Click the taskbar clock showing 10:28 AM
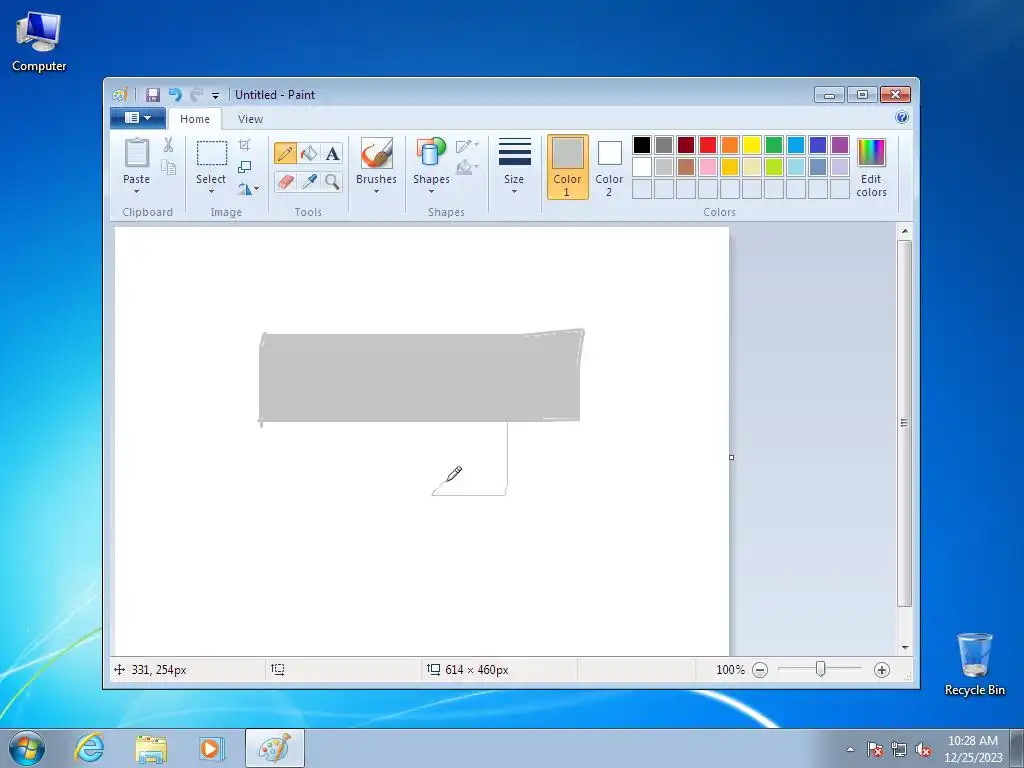This screenshot has width=1024, height=768. tap(973, 749)
